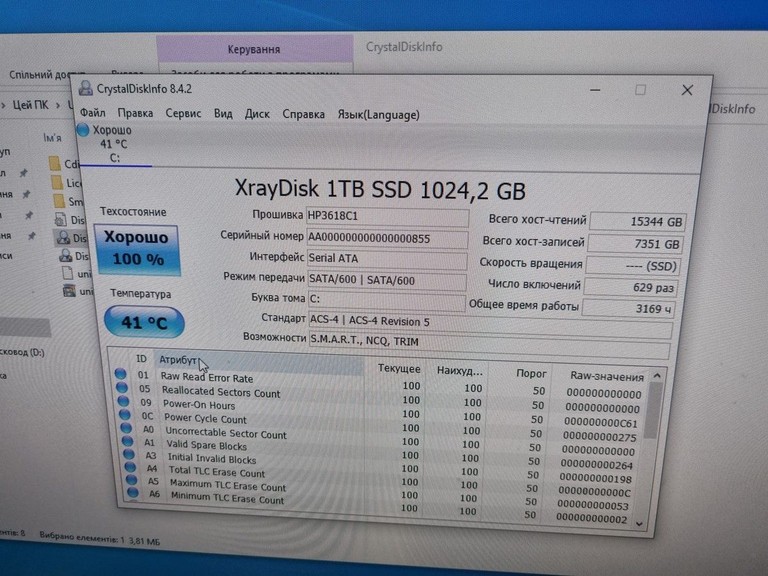Select the Power Cycle Count row
This screenshot has width=768, height=576.
[381, 424]
